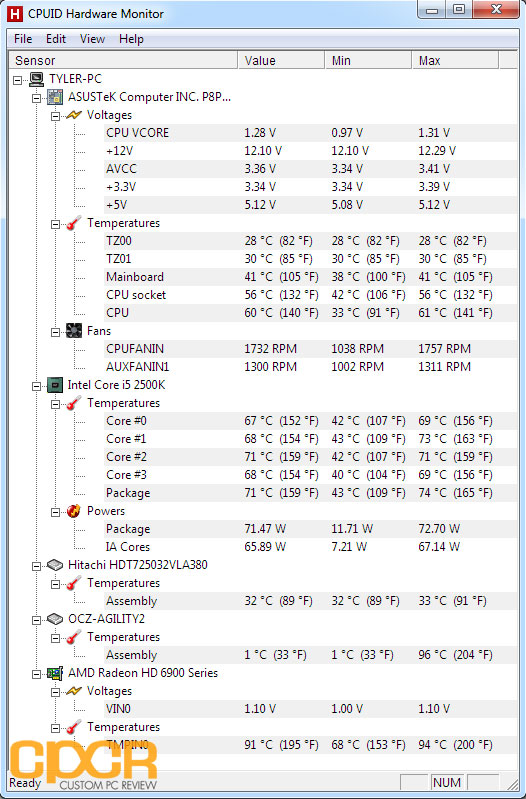526x799 pixels.
Task: Click the Intel Core Temperatures thermometer icon
Action: click(x=74, y=403)
